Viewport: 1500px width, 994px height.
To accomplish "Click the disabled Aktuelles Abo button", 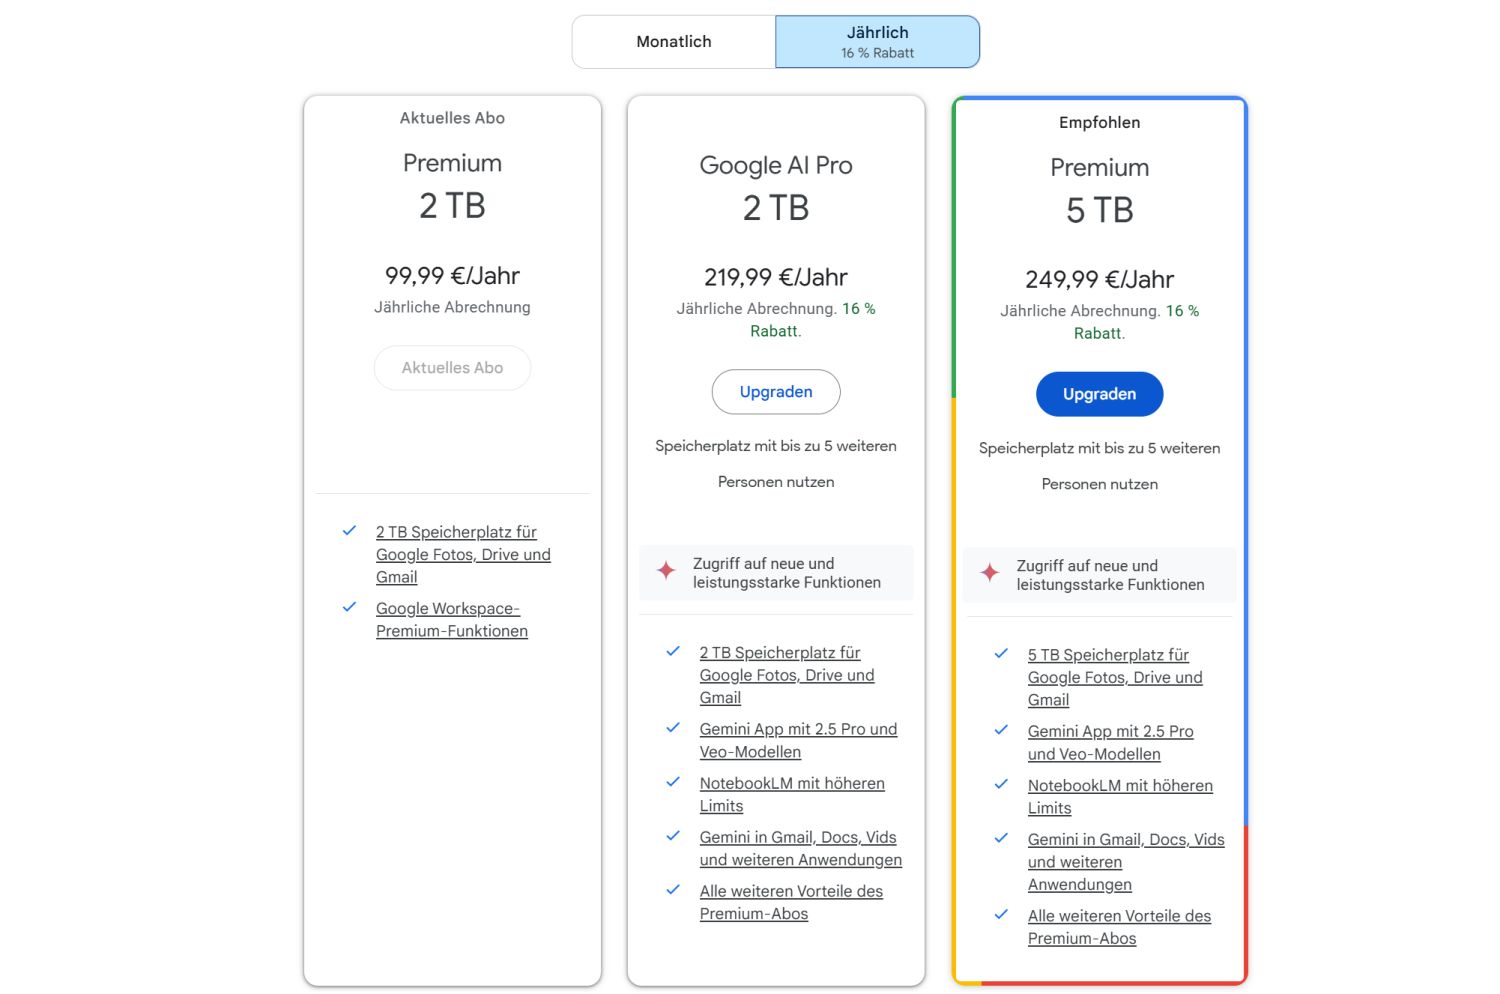I will coord(452,368).
